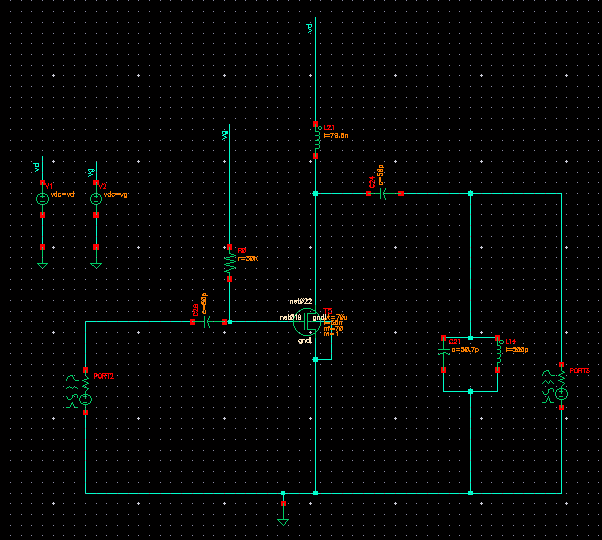Click the vg wire label above the resistor
Viewport: 602px width, 540px height.
pos(224,135)
